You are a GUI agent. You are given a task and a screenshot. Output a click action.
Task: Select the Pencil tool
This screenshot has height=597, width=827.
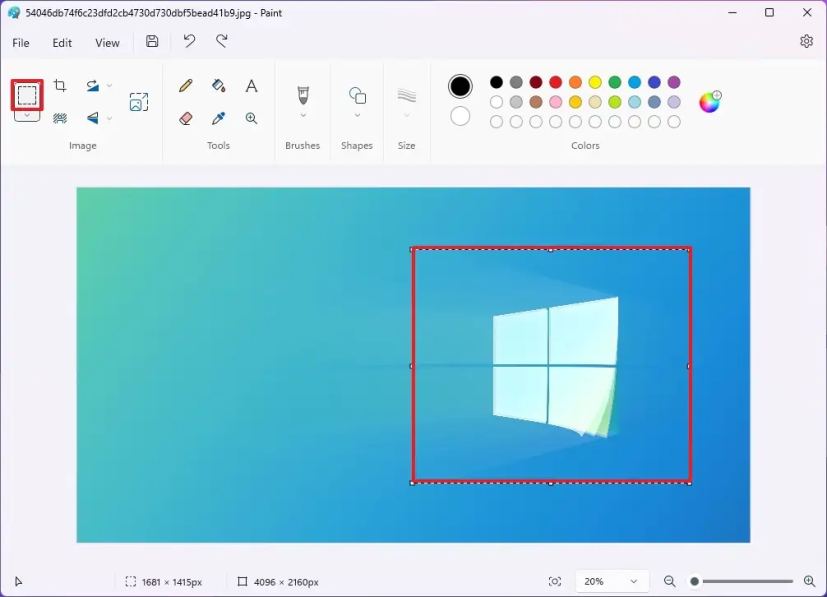[x=185, y=86]
